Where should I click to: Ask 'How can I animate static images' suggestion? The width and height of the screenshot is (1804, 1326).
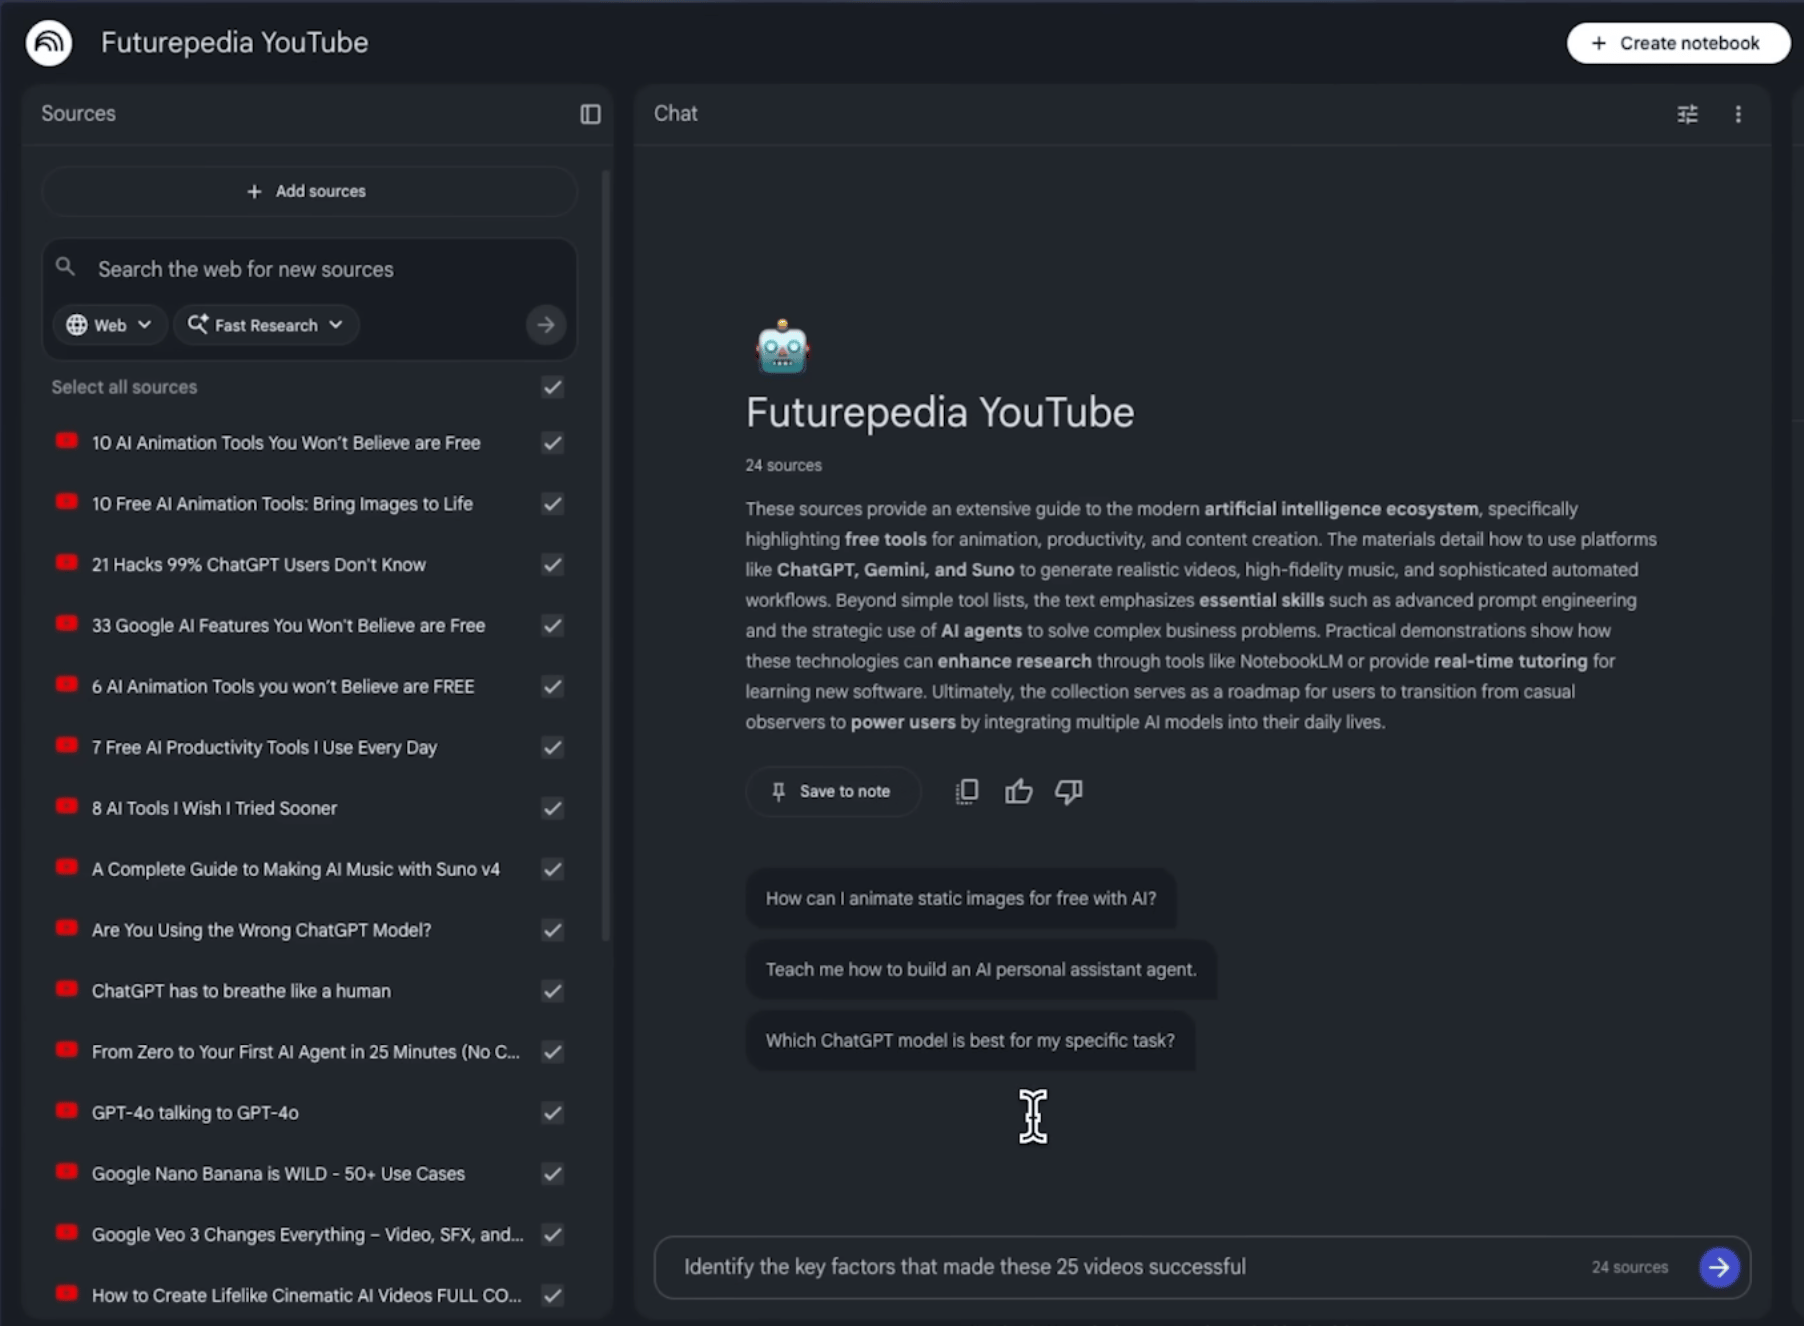(x=960, y=898)
